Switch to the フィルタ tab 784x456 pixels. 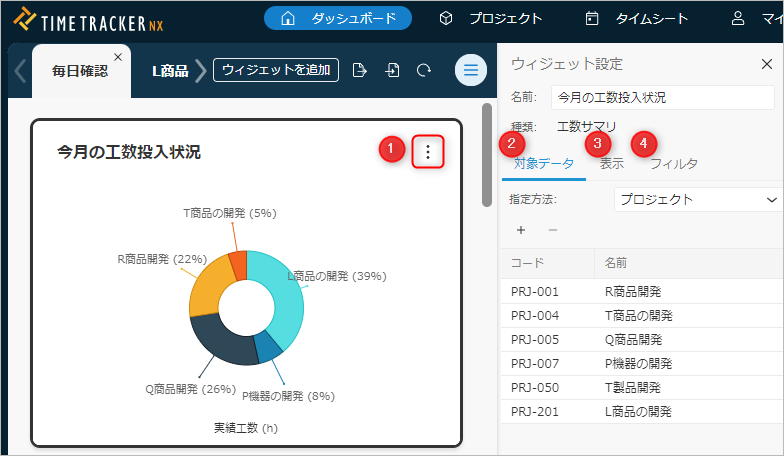[x=674, y=164]
